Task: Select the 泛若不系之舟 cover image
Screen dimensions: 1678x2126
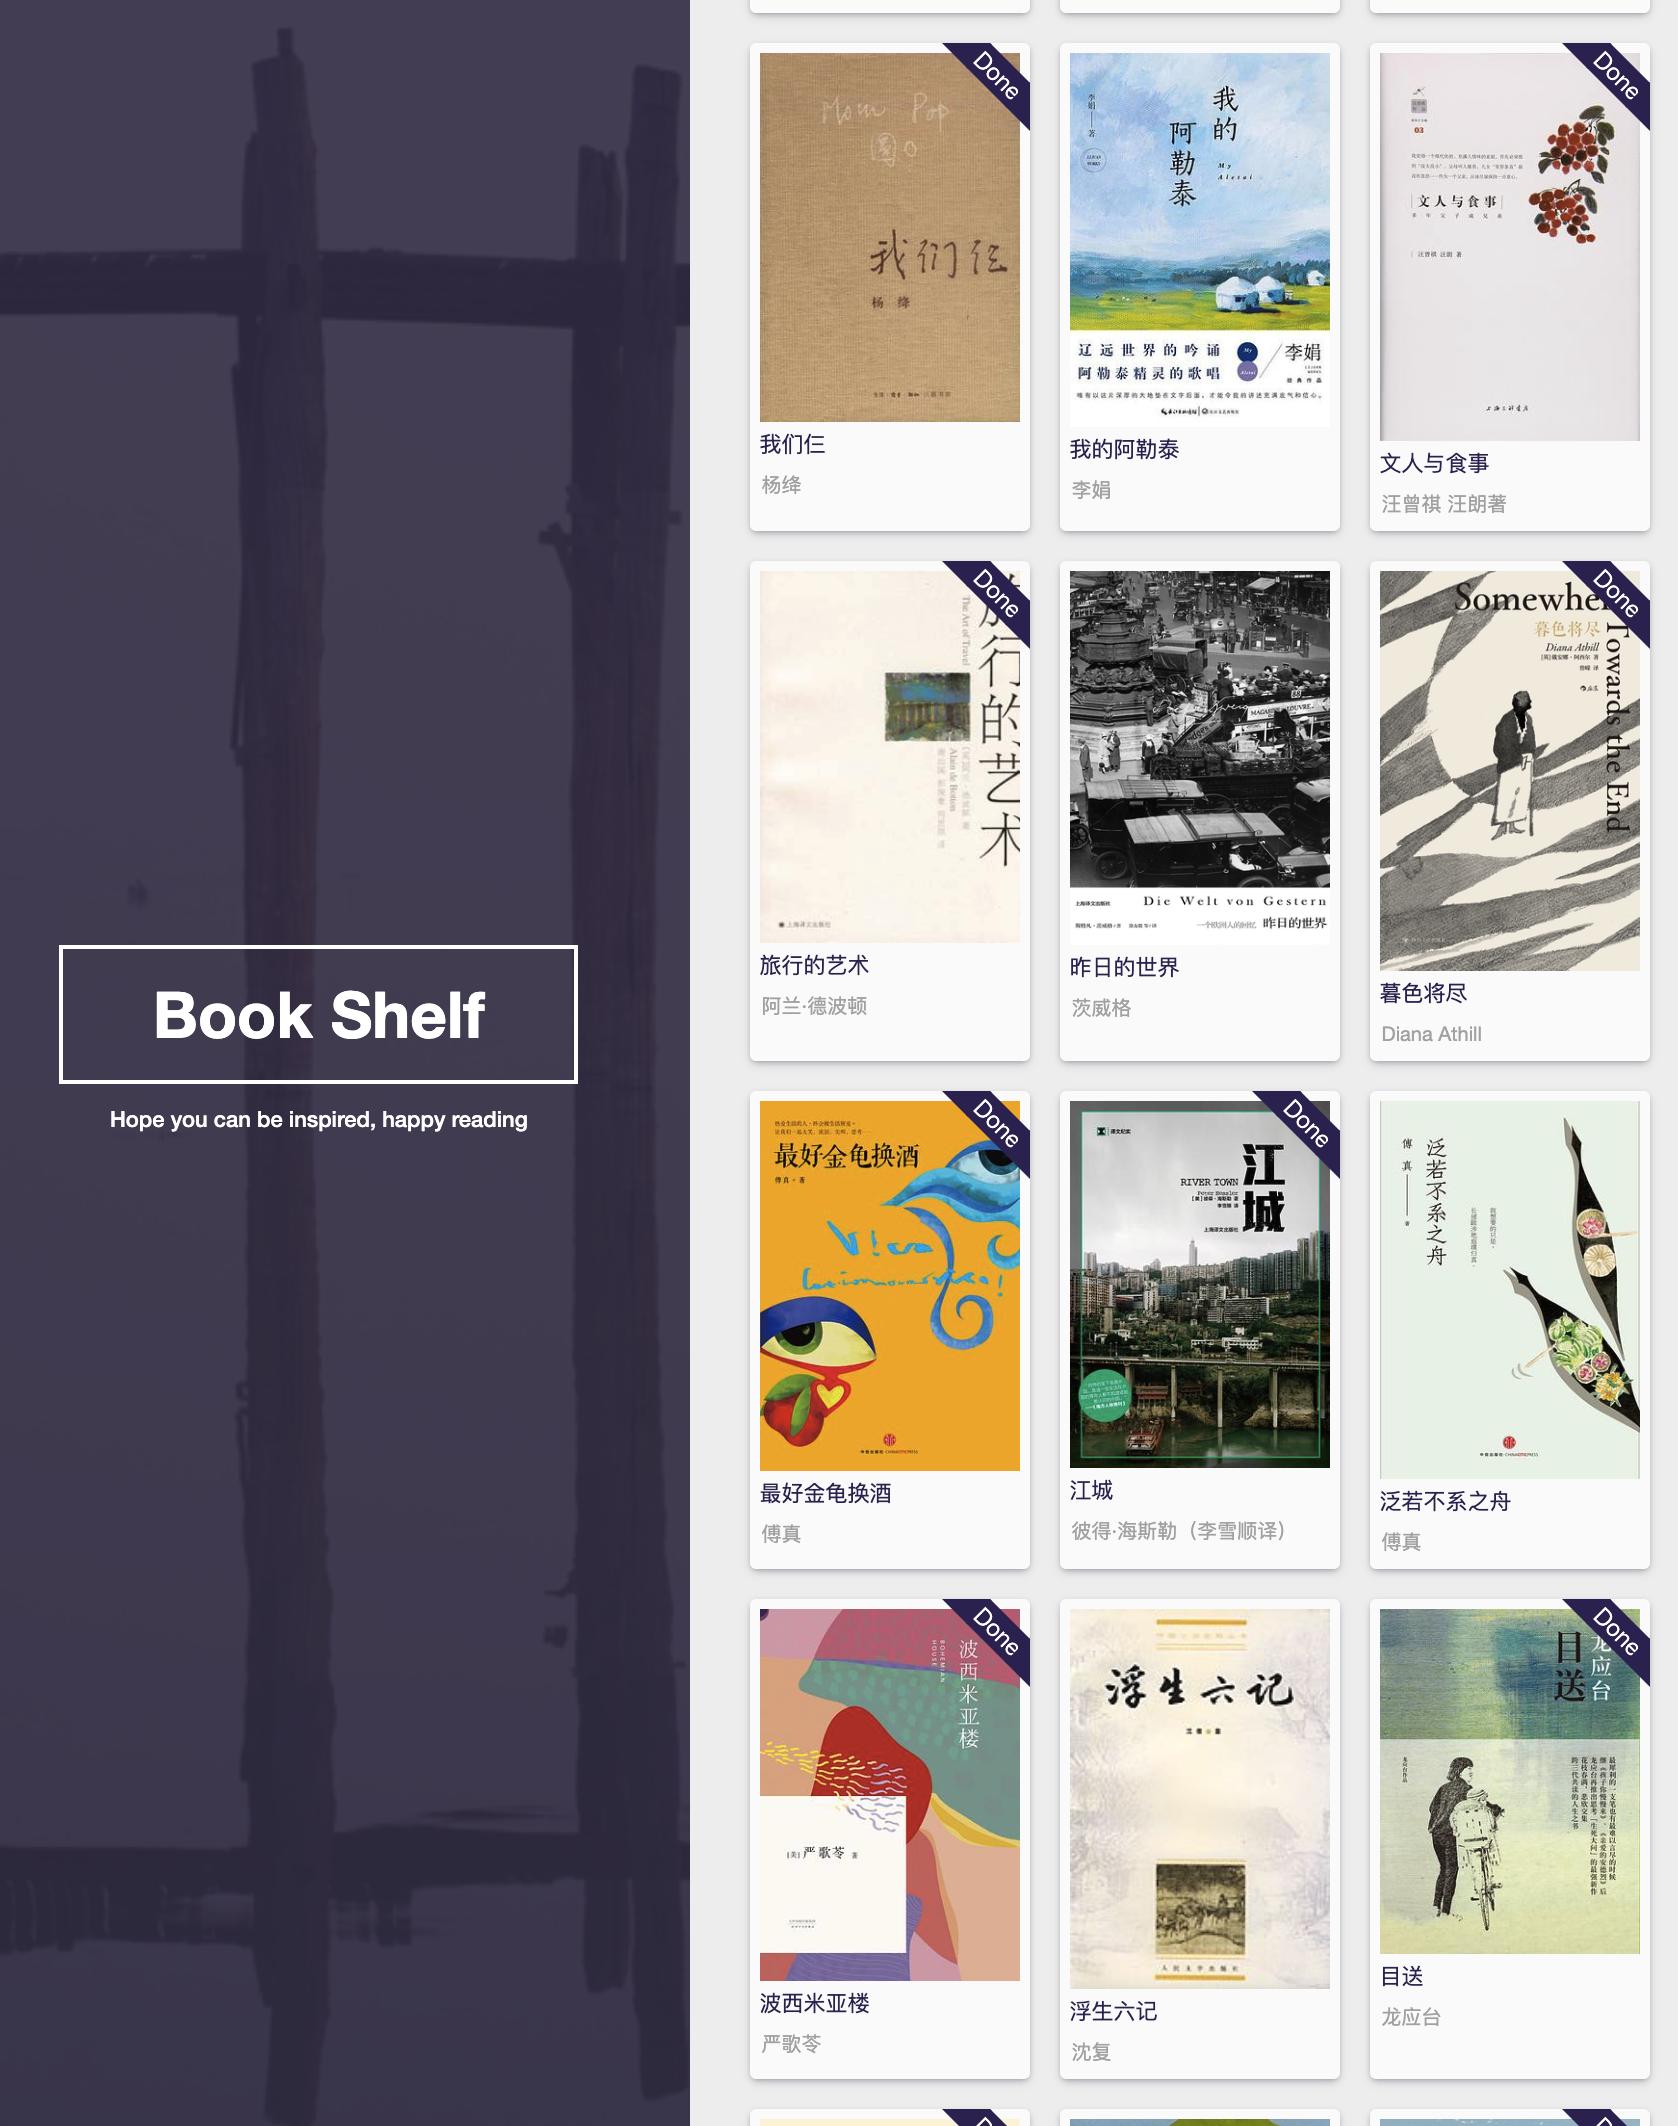Action: tap(1510, 1290)
